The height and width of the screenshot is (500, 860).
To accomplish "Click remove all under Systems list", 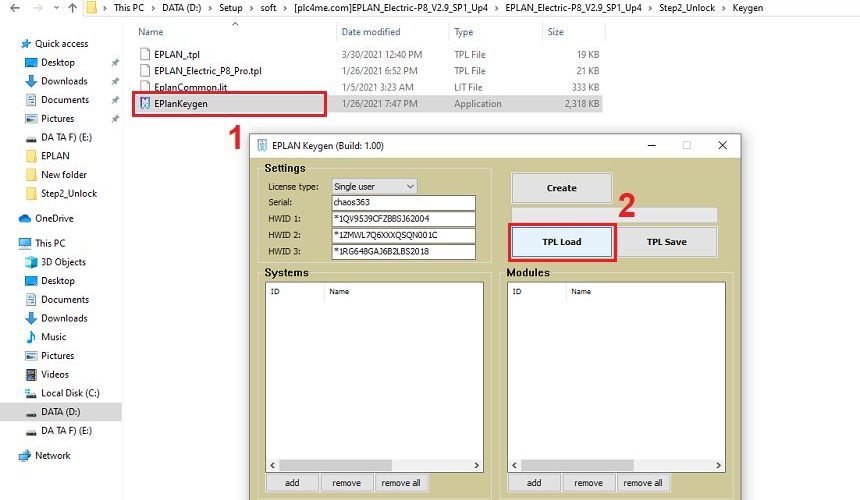I will (x=401, y=483).
